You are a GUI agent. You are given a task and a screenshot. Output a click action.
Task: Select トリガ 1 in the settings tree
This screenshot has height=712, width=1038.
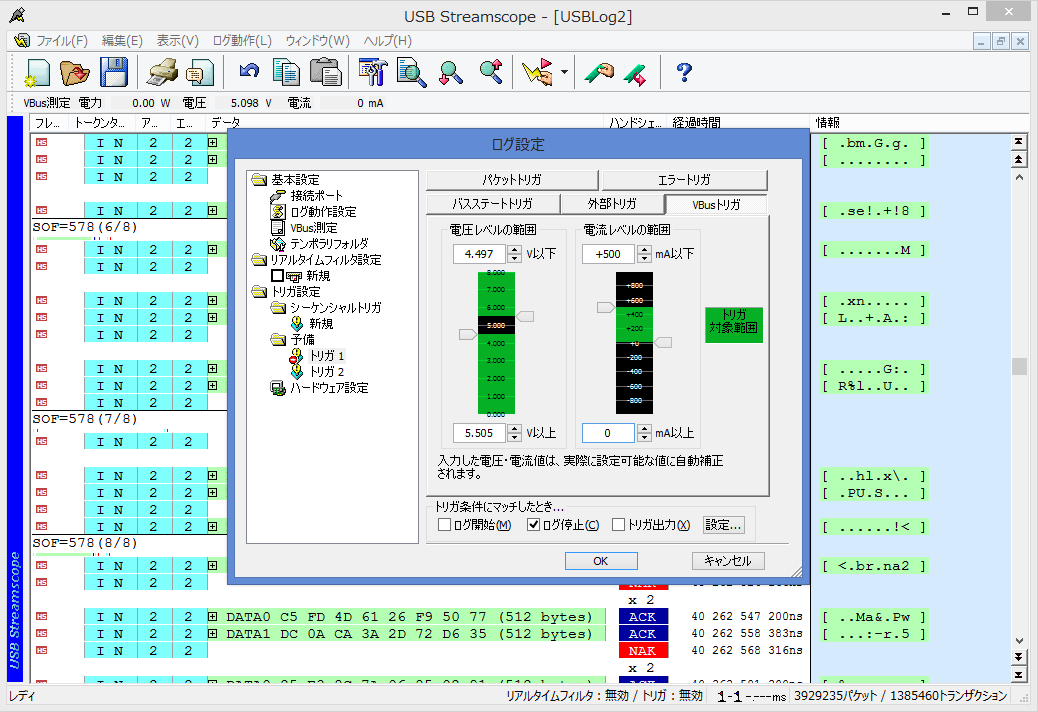pyautogui.click(x=327, y=356)
